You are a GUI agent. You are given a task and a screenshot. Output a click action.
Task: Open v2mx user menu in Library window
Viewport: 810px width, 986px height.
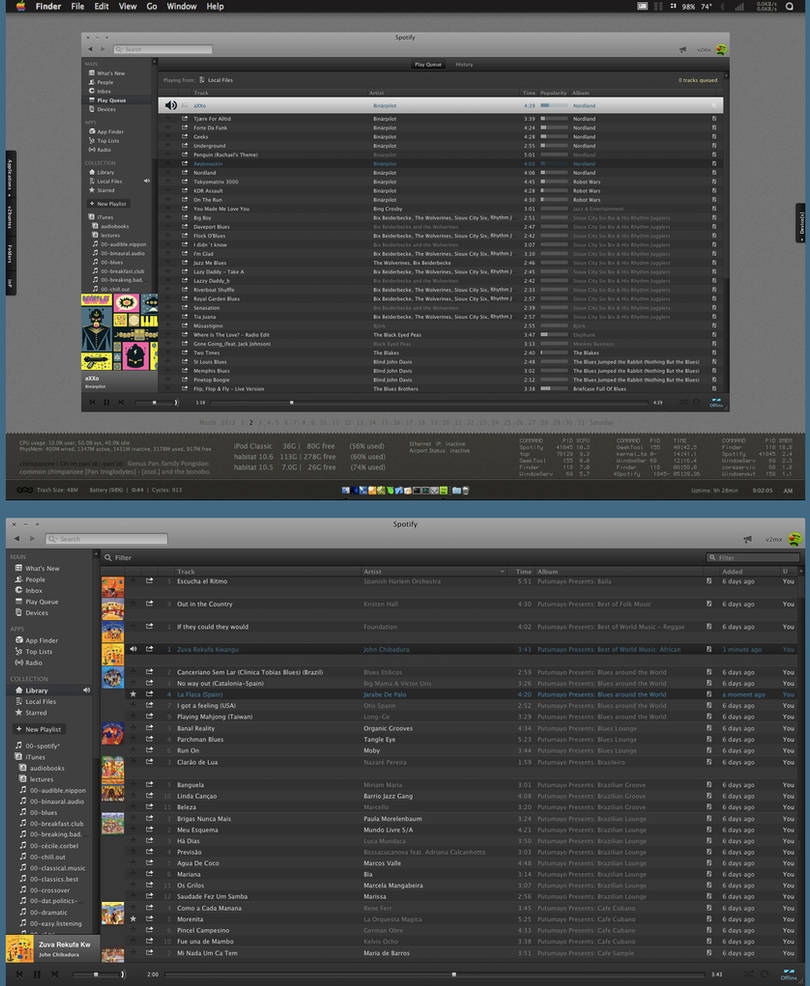(x=774, y=539)
